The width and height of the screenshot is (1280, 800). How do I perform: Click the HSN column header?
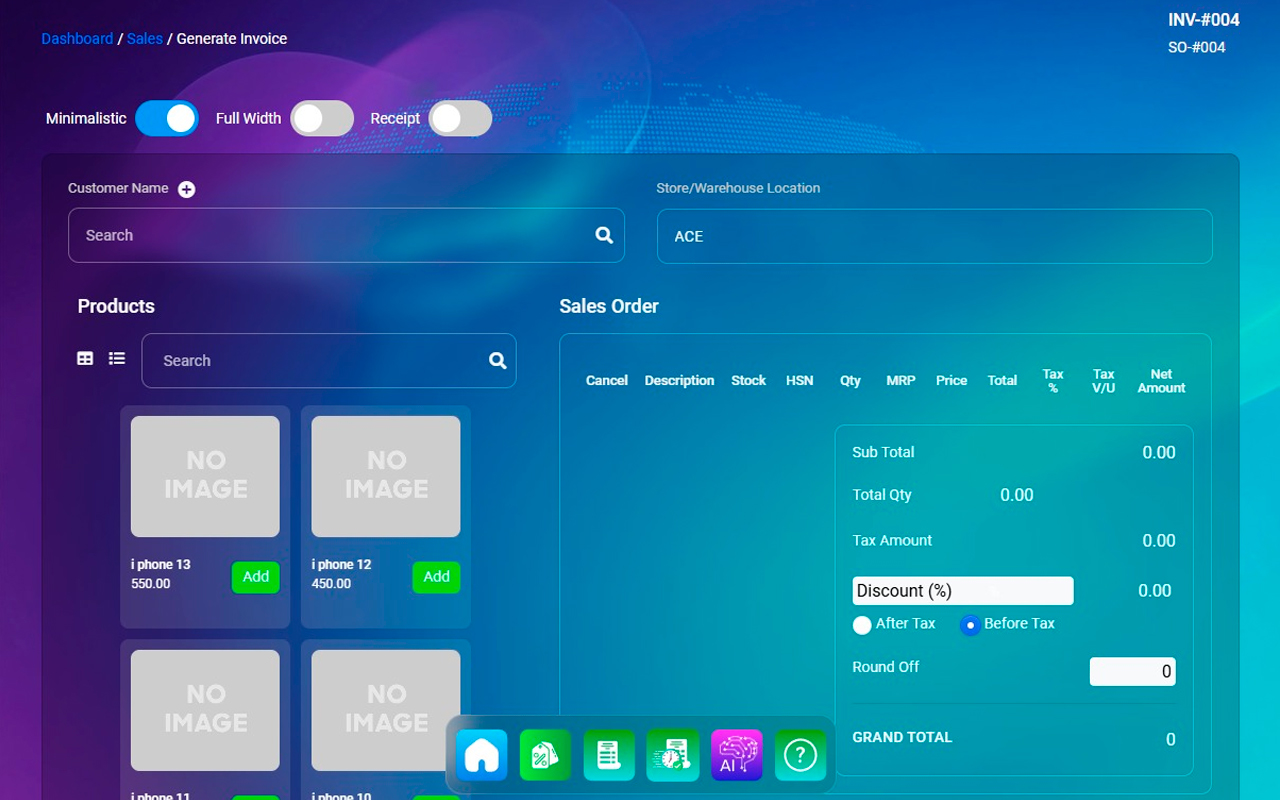800,381
